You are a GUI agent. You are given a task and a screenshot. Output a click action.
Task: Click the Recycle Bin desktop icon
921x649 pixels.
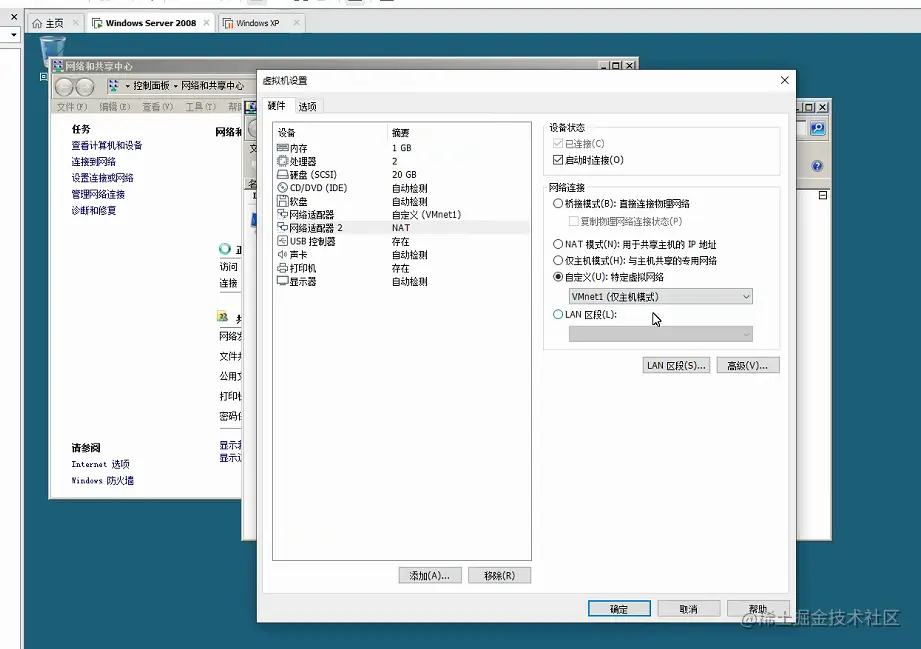[52, 50]
